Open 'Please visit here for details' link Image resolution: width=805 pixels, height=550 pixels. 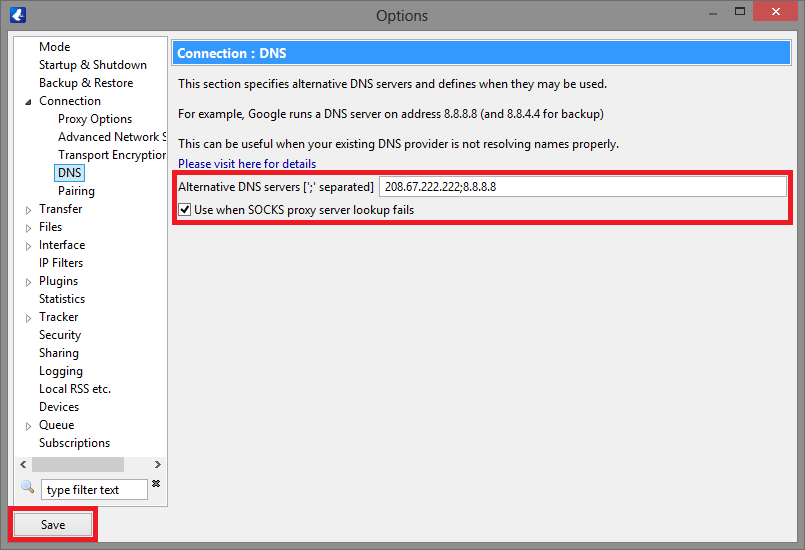247,164
